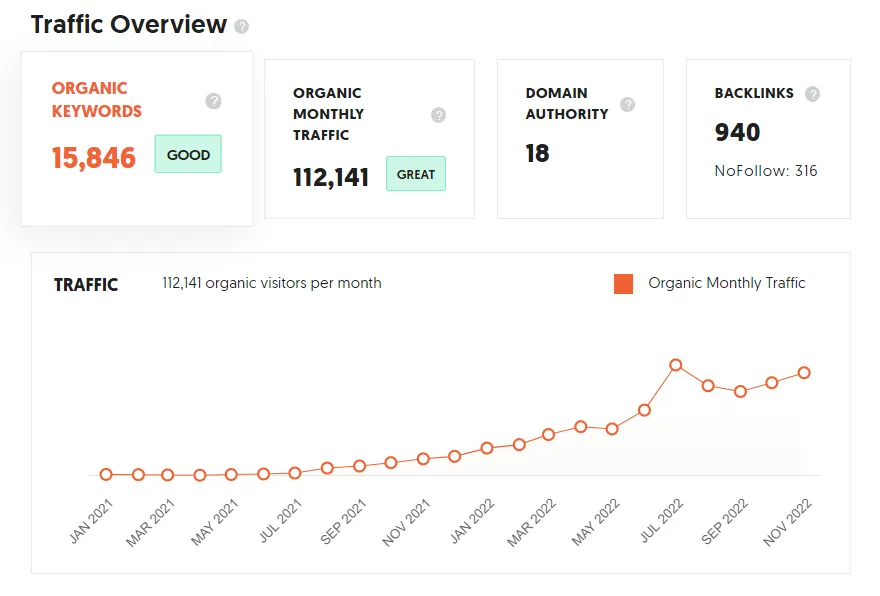Click the 112,141 monthly traffic card value

coord(331,177)
